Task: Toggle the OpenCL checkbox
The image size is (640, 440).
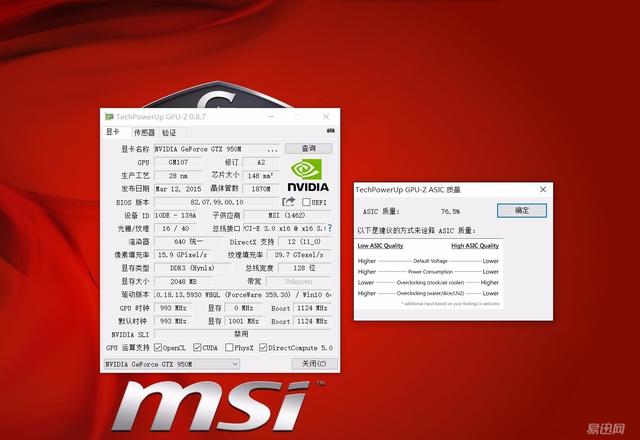Action: 155,348
